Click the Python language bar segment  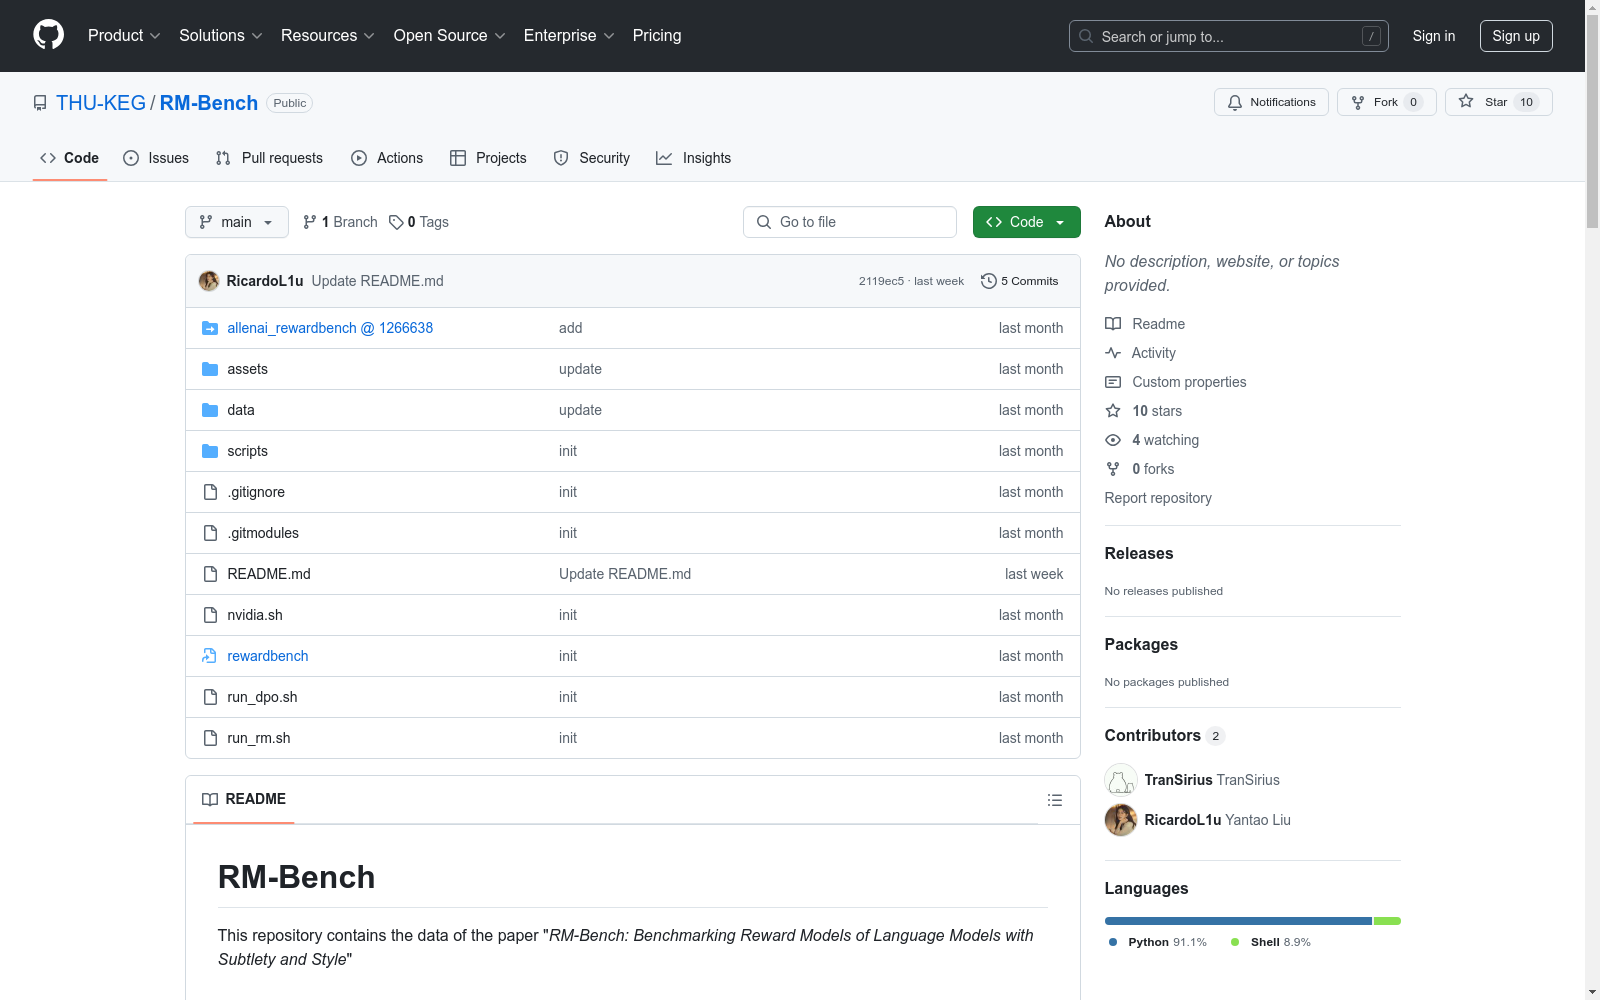coord(1238,921)
